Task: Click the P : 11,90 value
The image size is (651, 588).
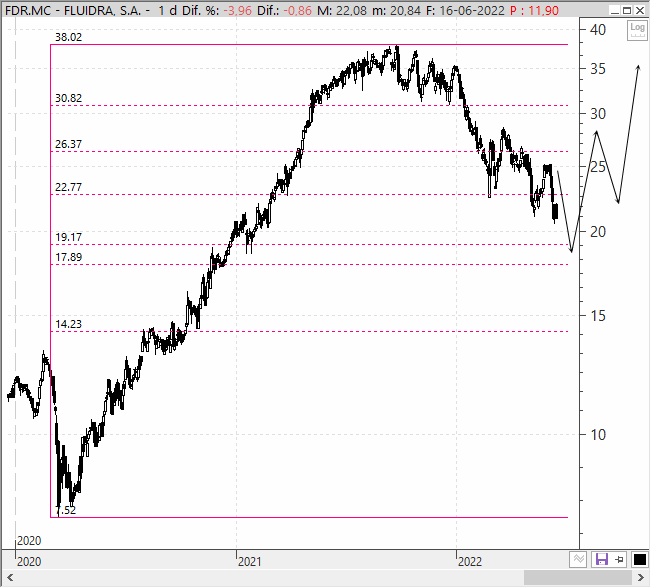Action: [x=534, y=11]
